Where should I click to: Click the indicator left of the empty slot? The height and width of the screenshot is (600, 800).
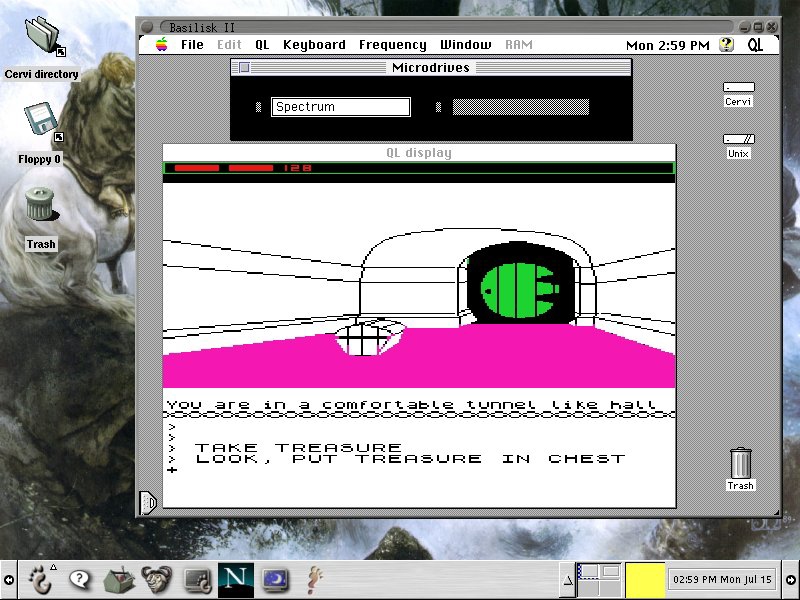[438, 107]
